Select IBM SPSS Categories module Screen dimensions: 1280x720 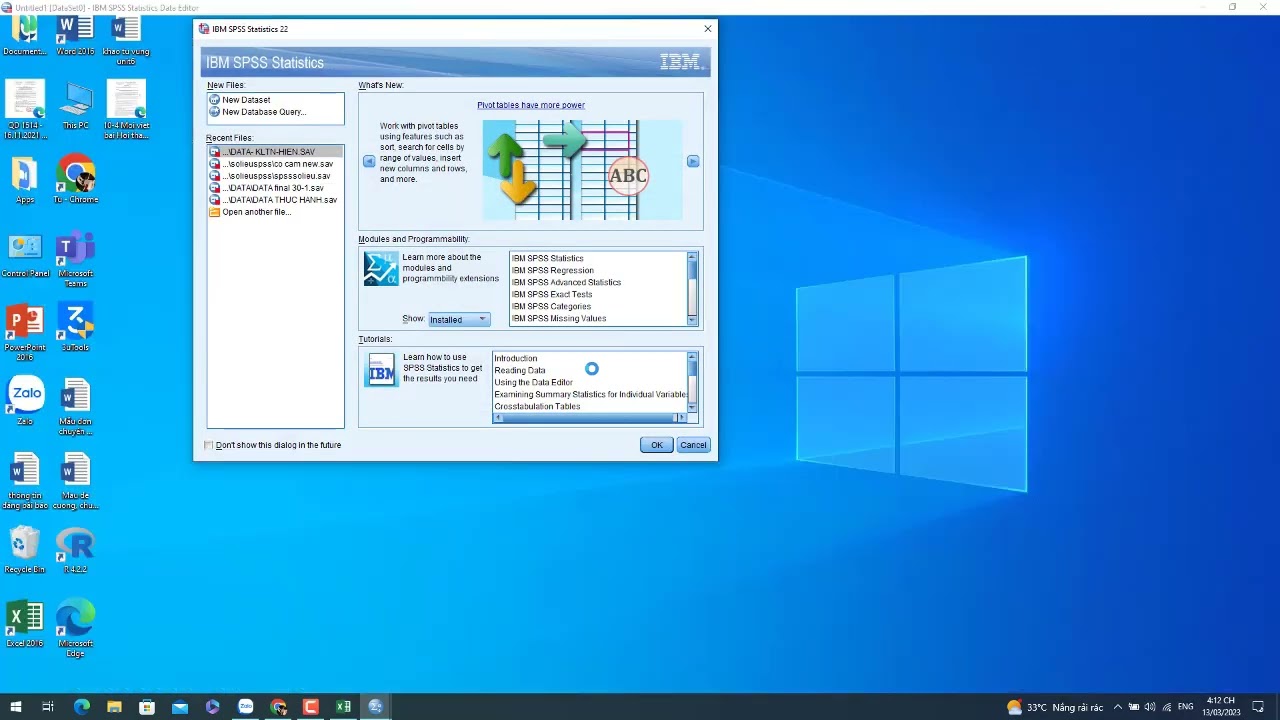(551, 306)
